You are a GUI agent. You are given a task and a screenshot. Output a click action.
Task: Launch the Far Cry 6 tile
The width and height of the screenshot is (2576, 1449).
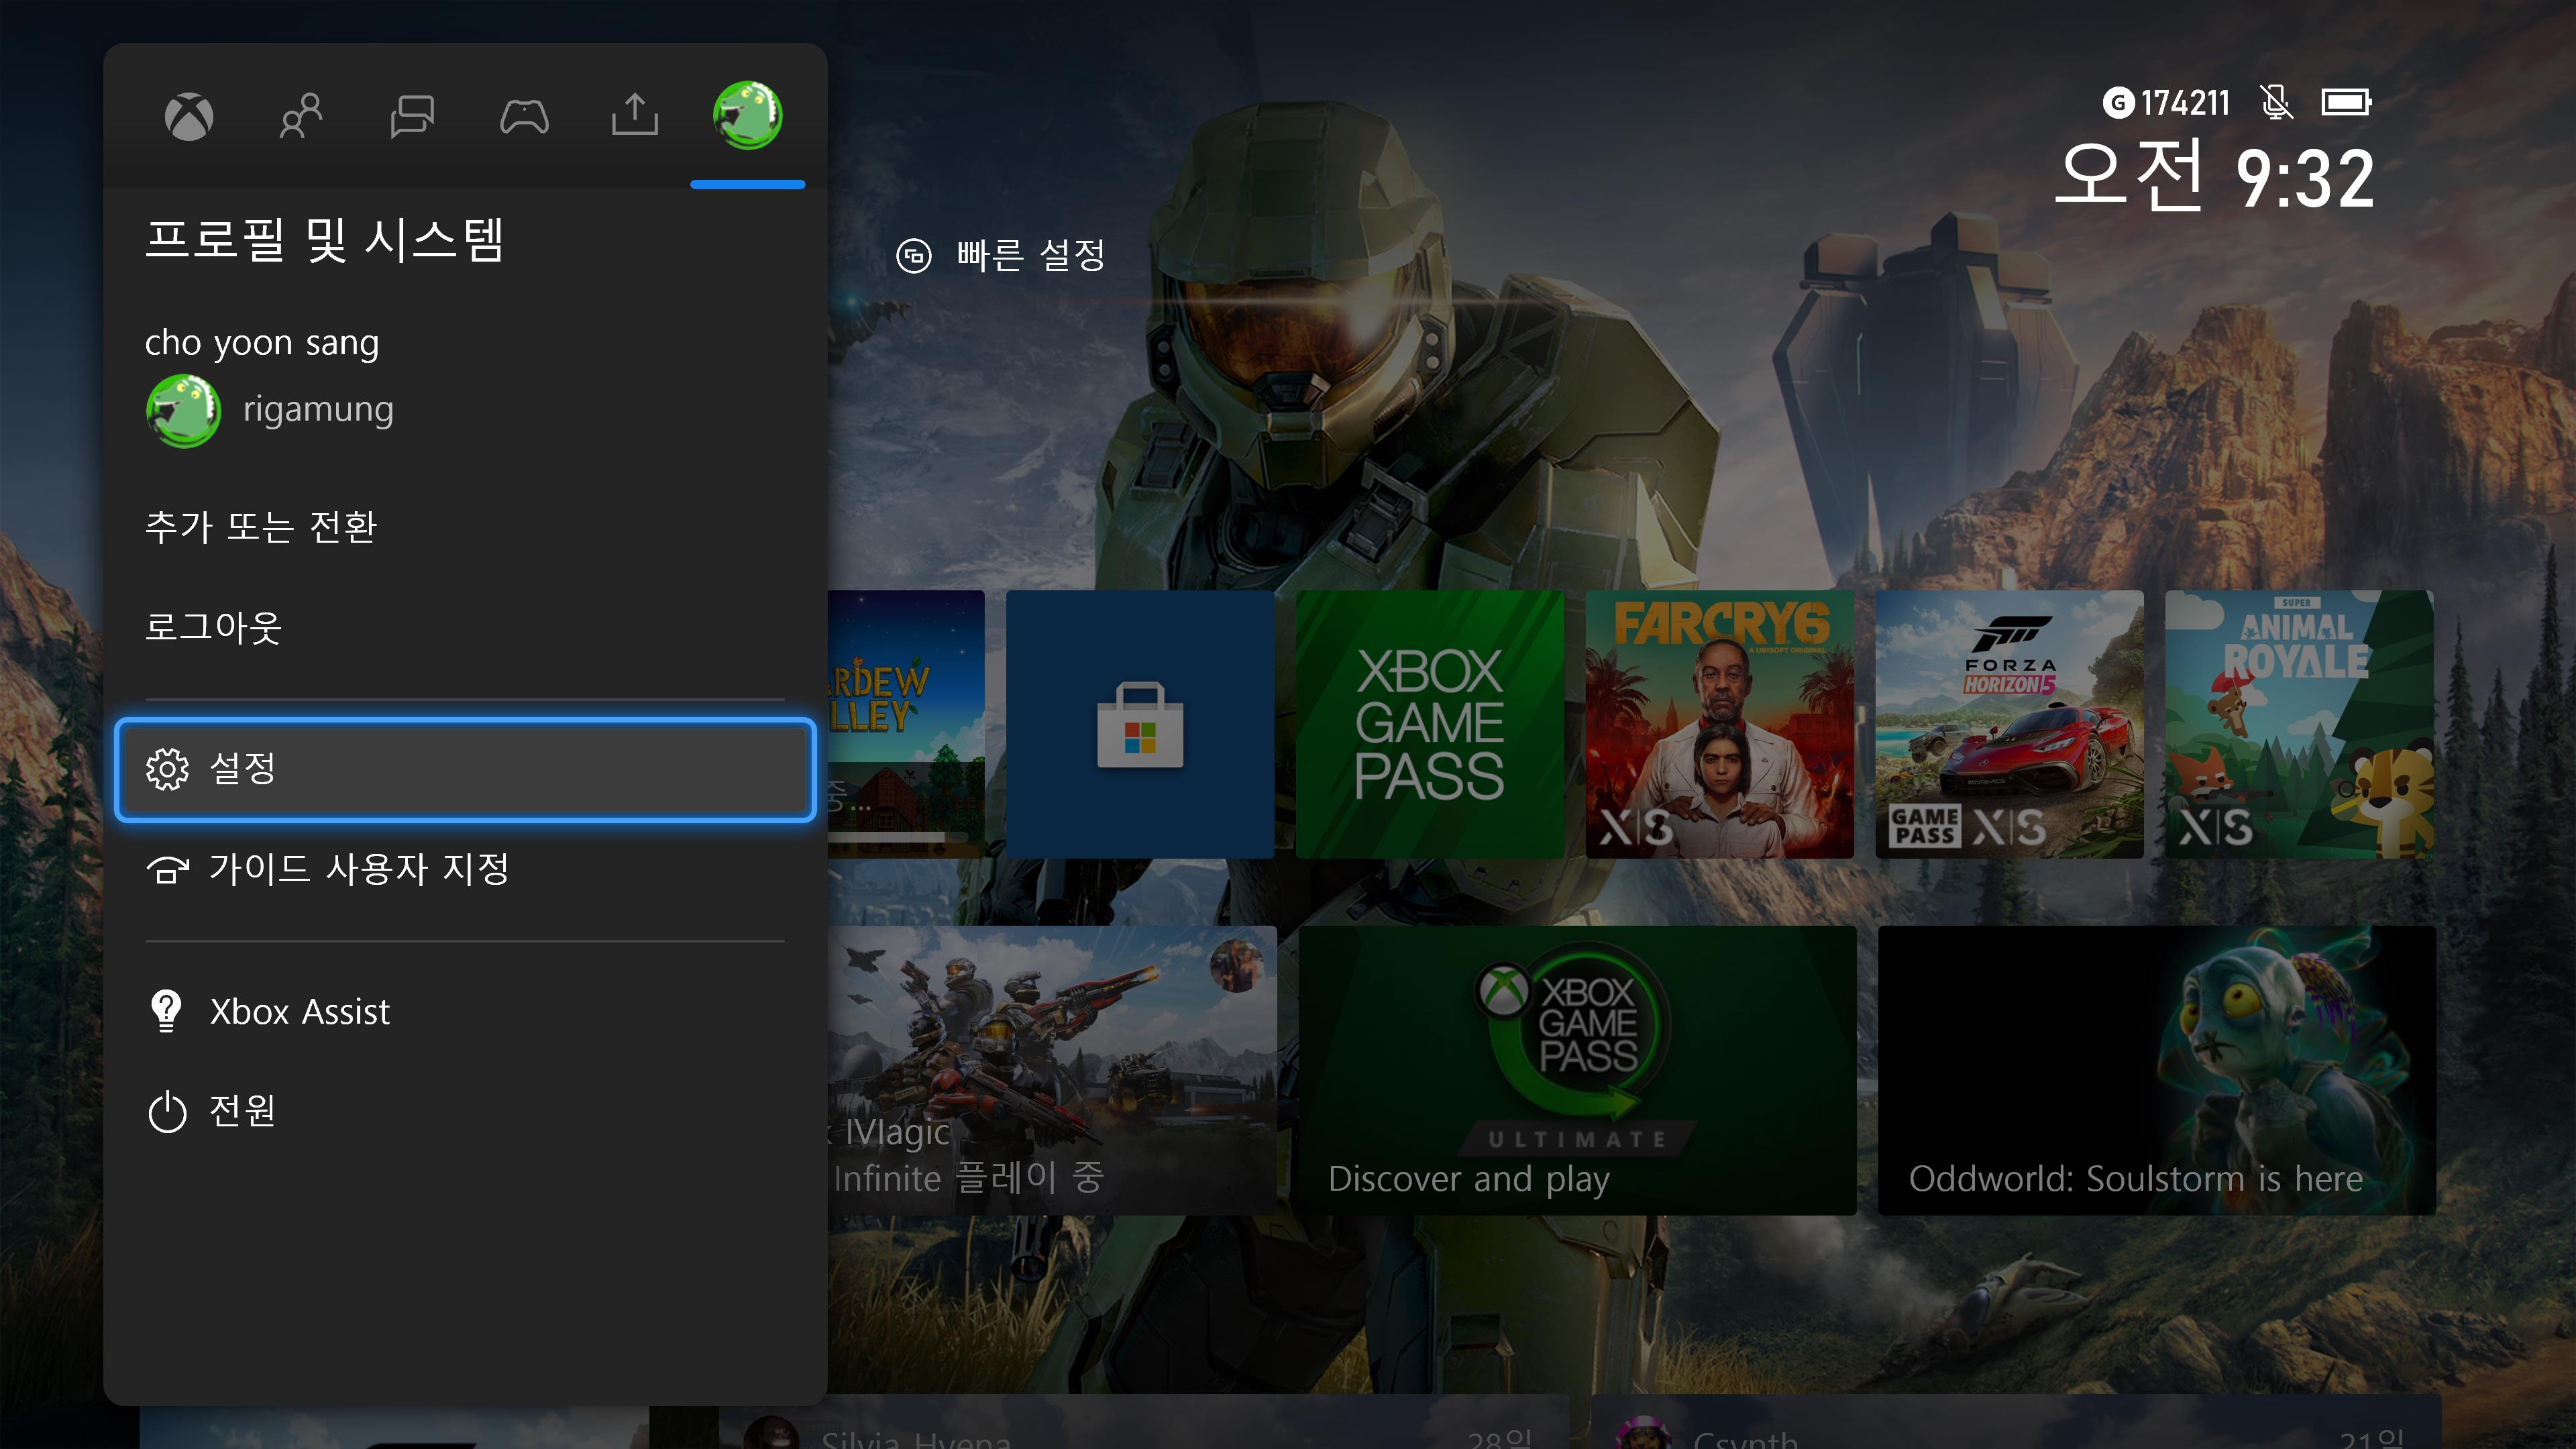(1720, 724)
